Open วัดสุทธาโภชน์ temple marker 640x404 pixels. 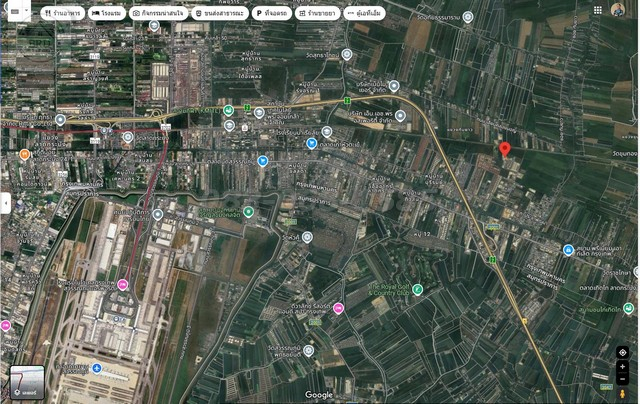(x=347, y=54)
